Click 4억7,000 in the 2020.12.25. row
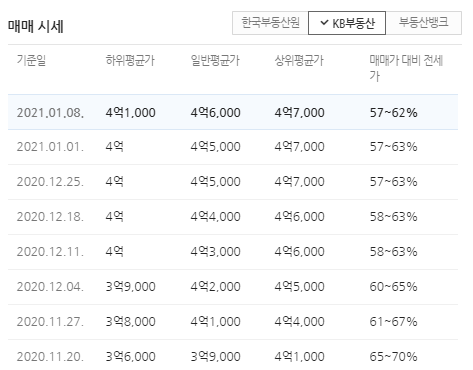 (299, 182)
